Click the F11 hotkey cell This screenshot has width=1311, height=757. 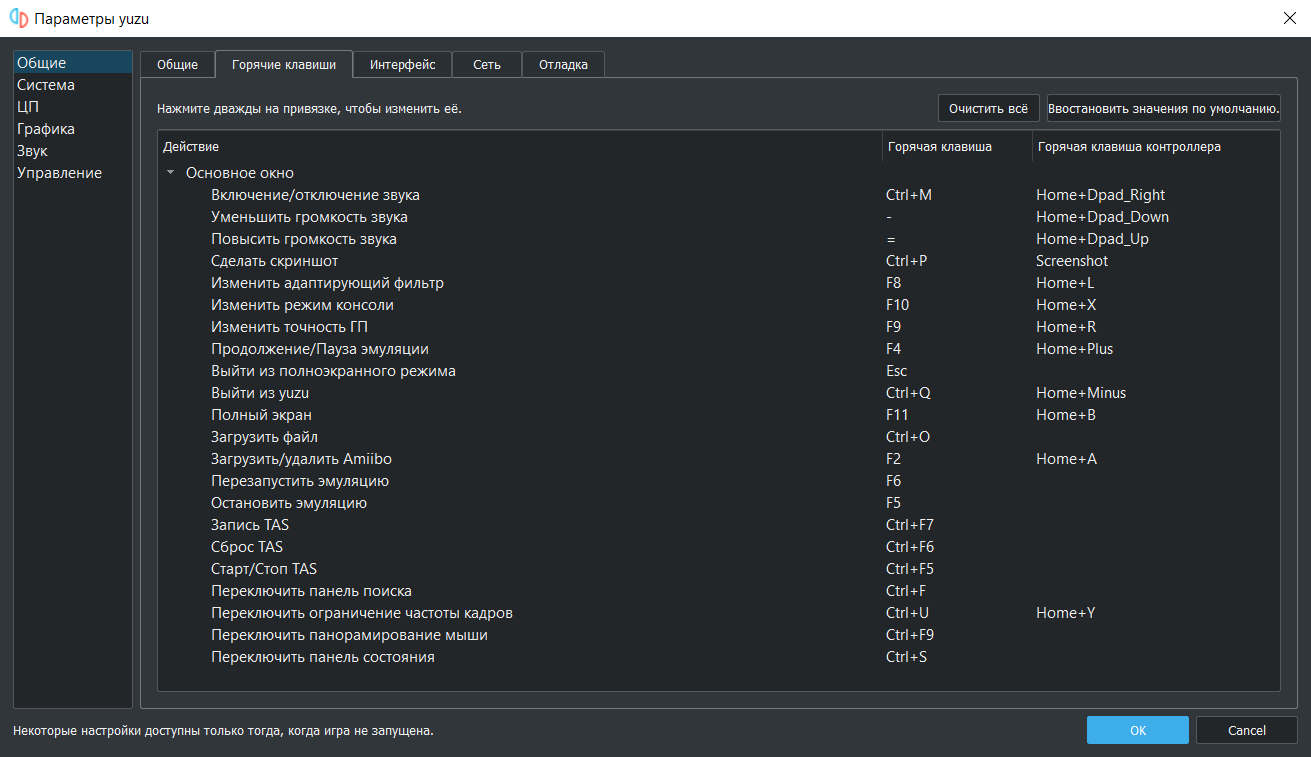tap(897, 415)
